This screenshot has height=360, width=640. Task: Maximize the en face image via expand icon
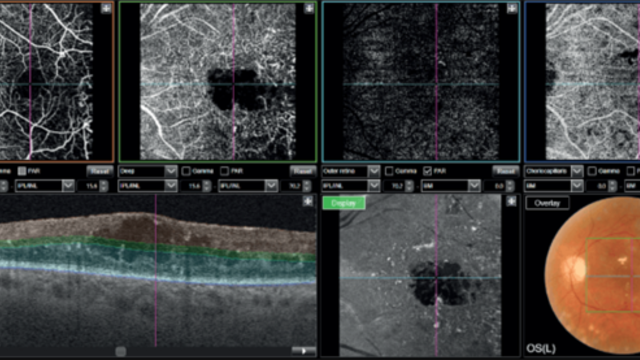(x=511, y=201)
